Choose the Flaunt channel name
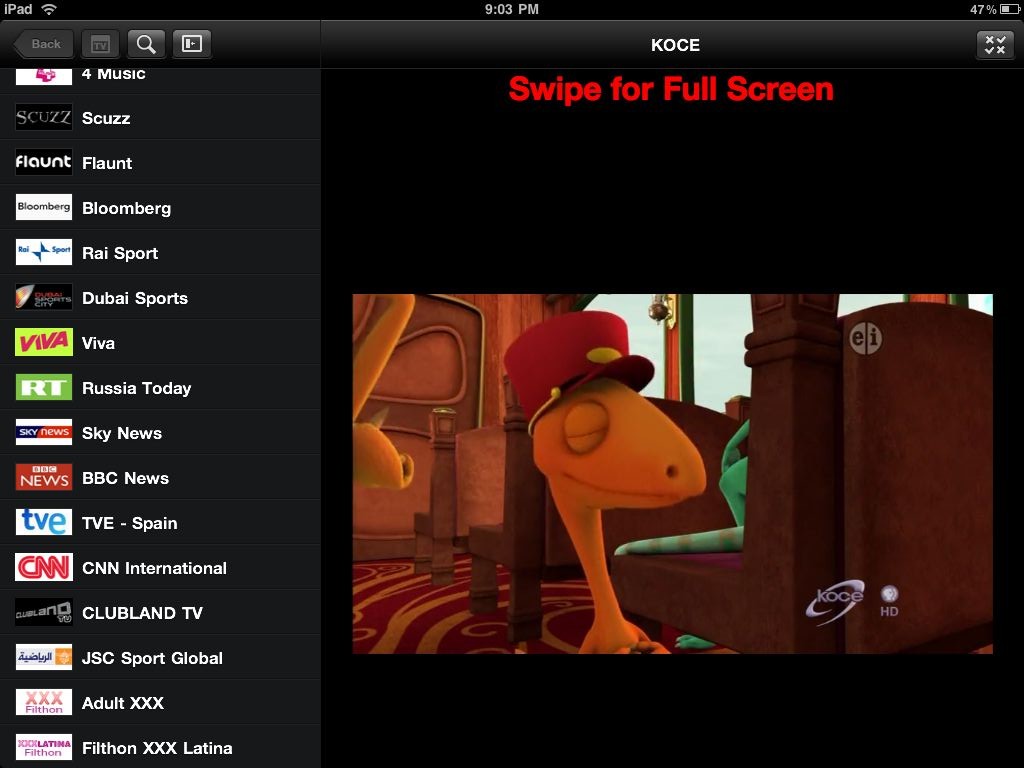Image resolution: width=1024 pixels, height=768 pixels. click(107, 163)
